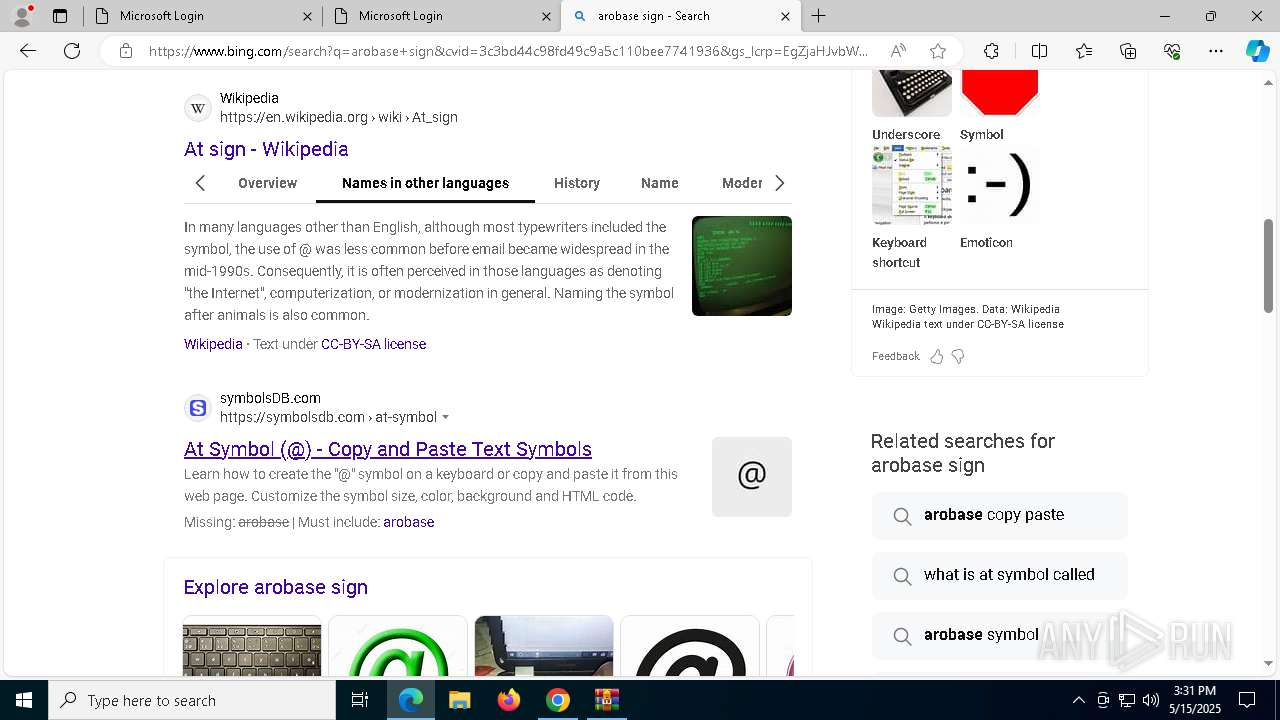This screenshot has width=1280, height=720.
Task: Toggle split screen view
Action: coord(1039,51)
